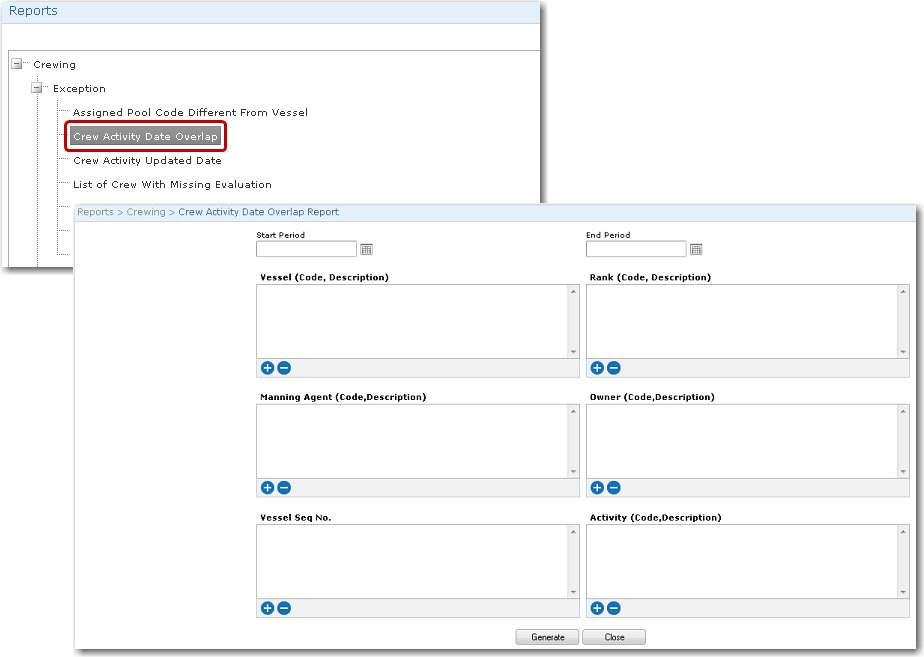Click minus icon under Manning Agent list

pos(284,488)
